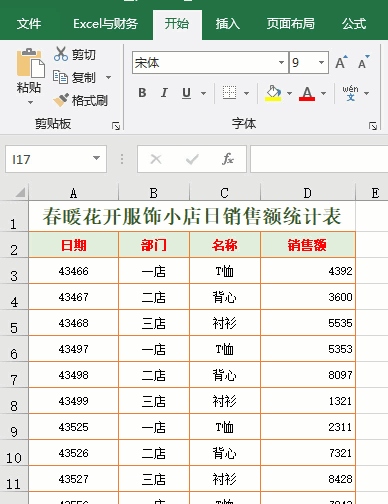The height and width of the screenshot is (504, 388).
Task: Select cell with date 43497
Action: click(x=74, y=349)
